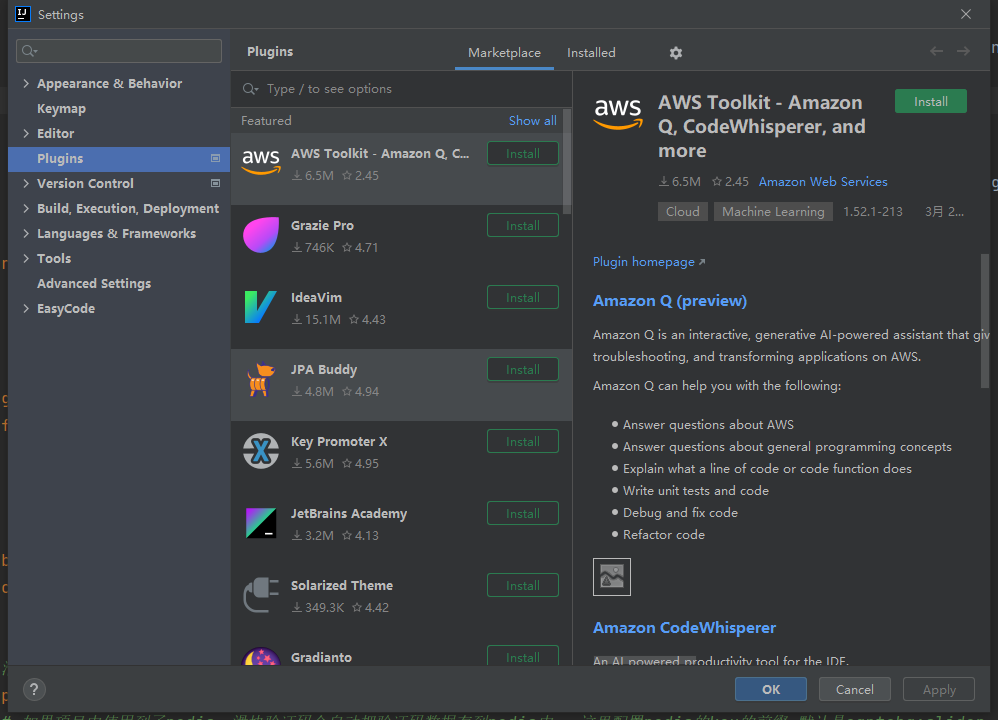Click the JPA Buddy plugin icon

[261, 379]
